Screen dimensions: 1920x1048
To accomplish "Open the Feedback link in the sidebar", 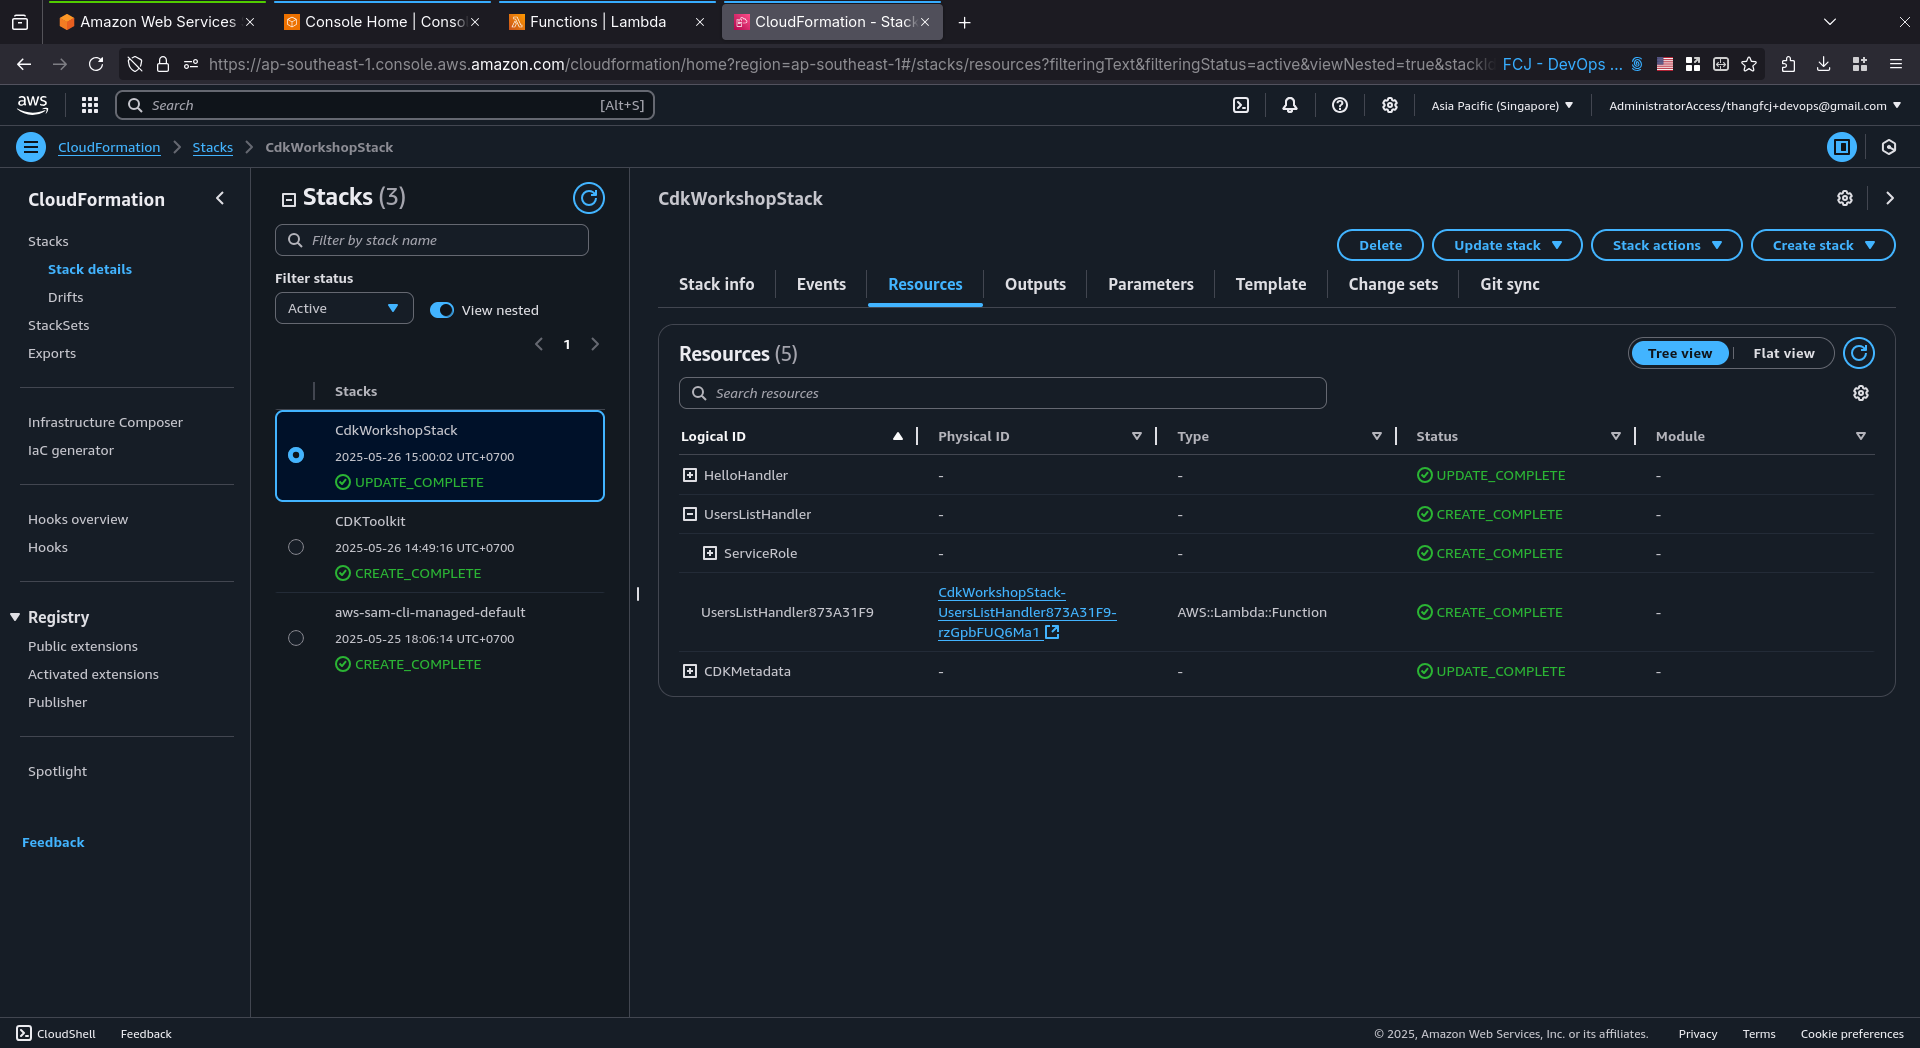I will coord(53,842).
